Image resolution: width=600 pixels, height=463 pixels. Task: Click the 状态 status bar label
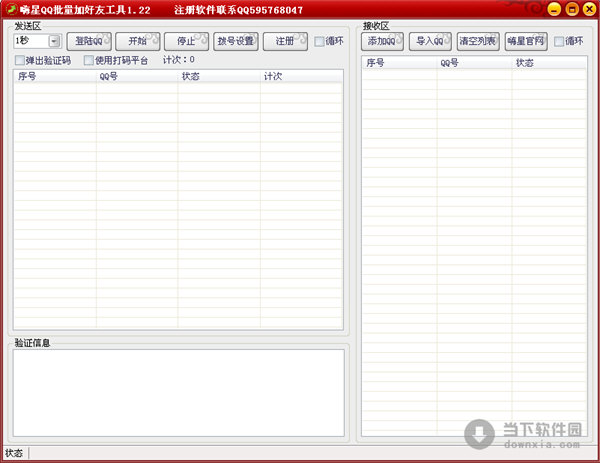point(14,453)
